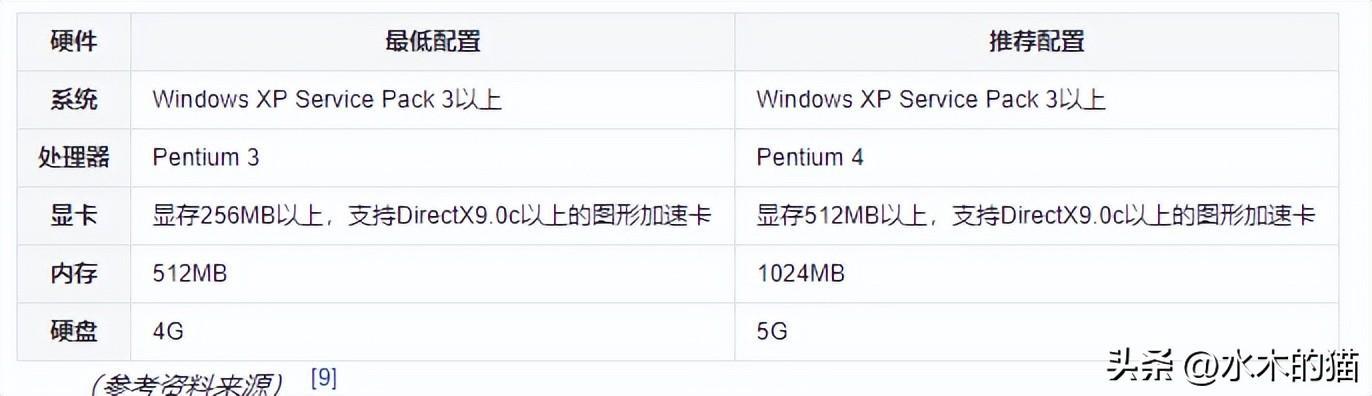
Task: Click the 显卡 row label
Action: pos(74,215)
